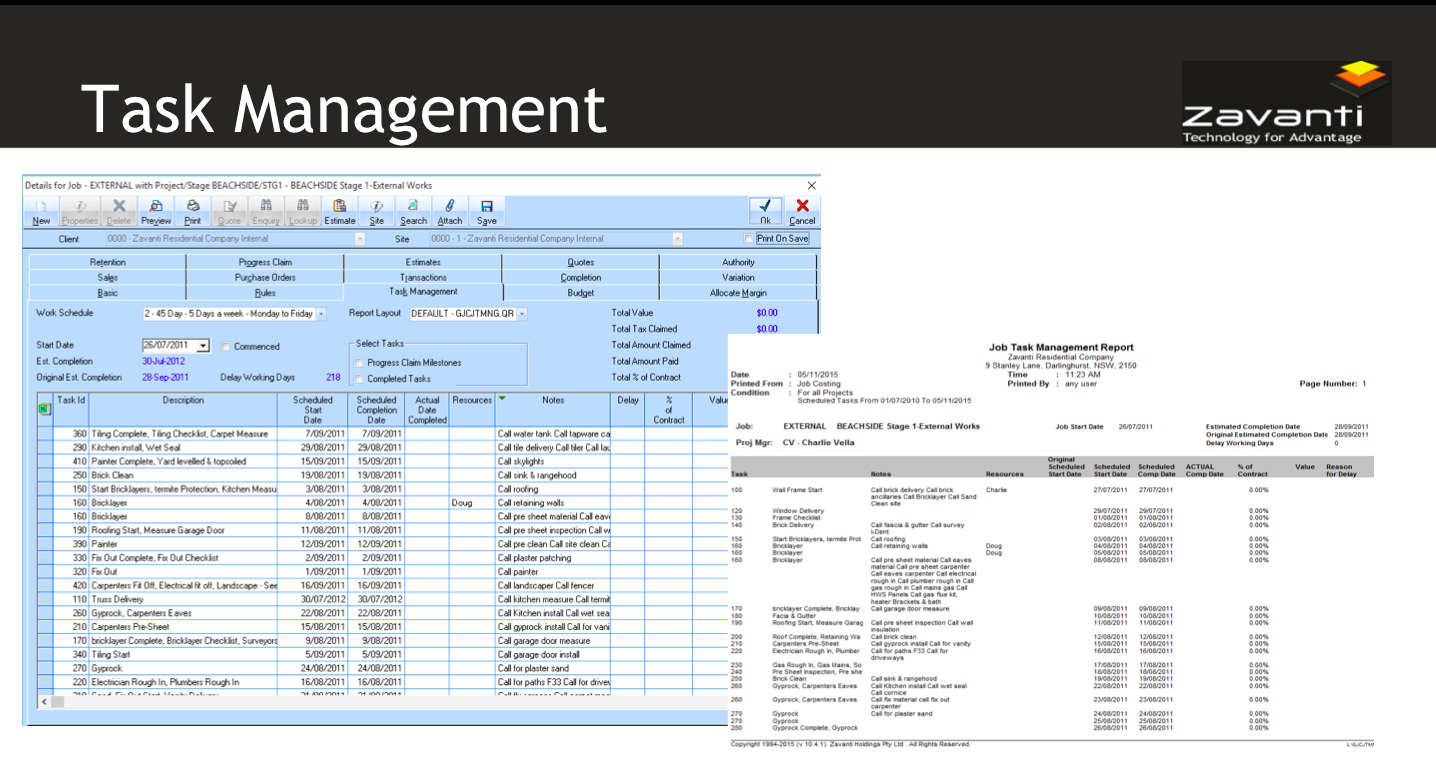Click the Scheduled Start Date column header
This screenshot has height=778, width=1436.
click(x=313, y=409)
